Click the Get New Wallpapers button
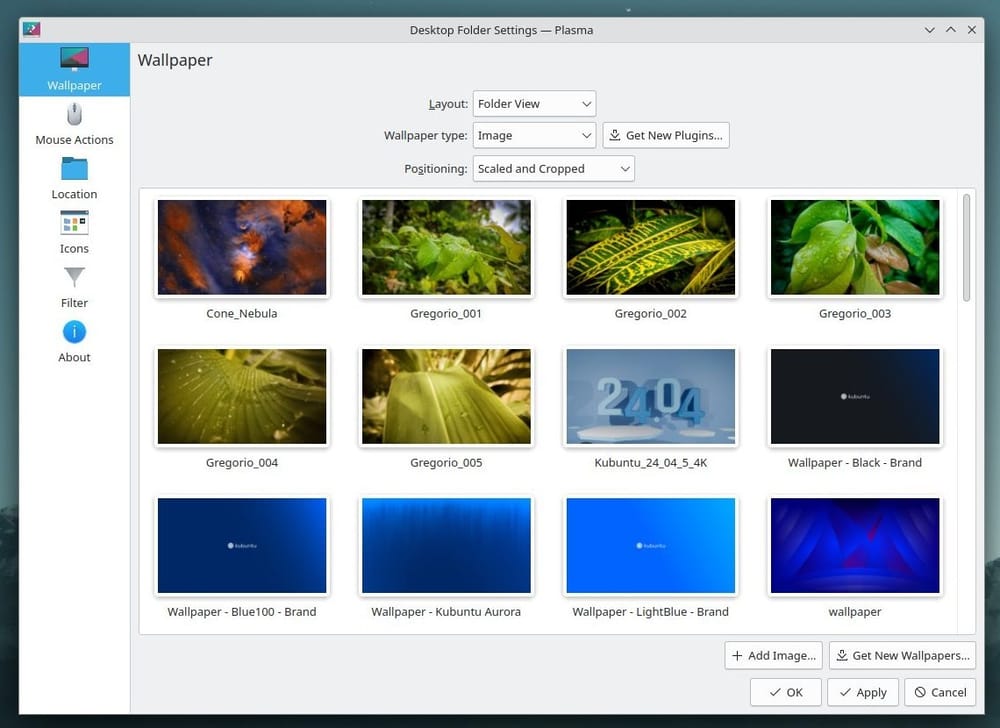Viewport: 1000px width, 728px height. tap(901, 655)
